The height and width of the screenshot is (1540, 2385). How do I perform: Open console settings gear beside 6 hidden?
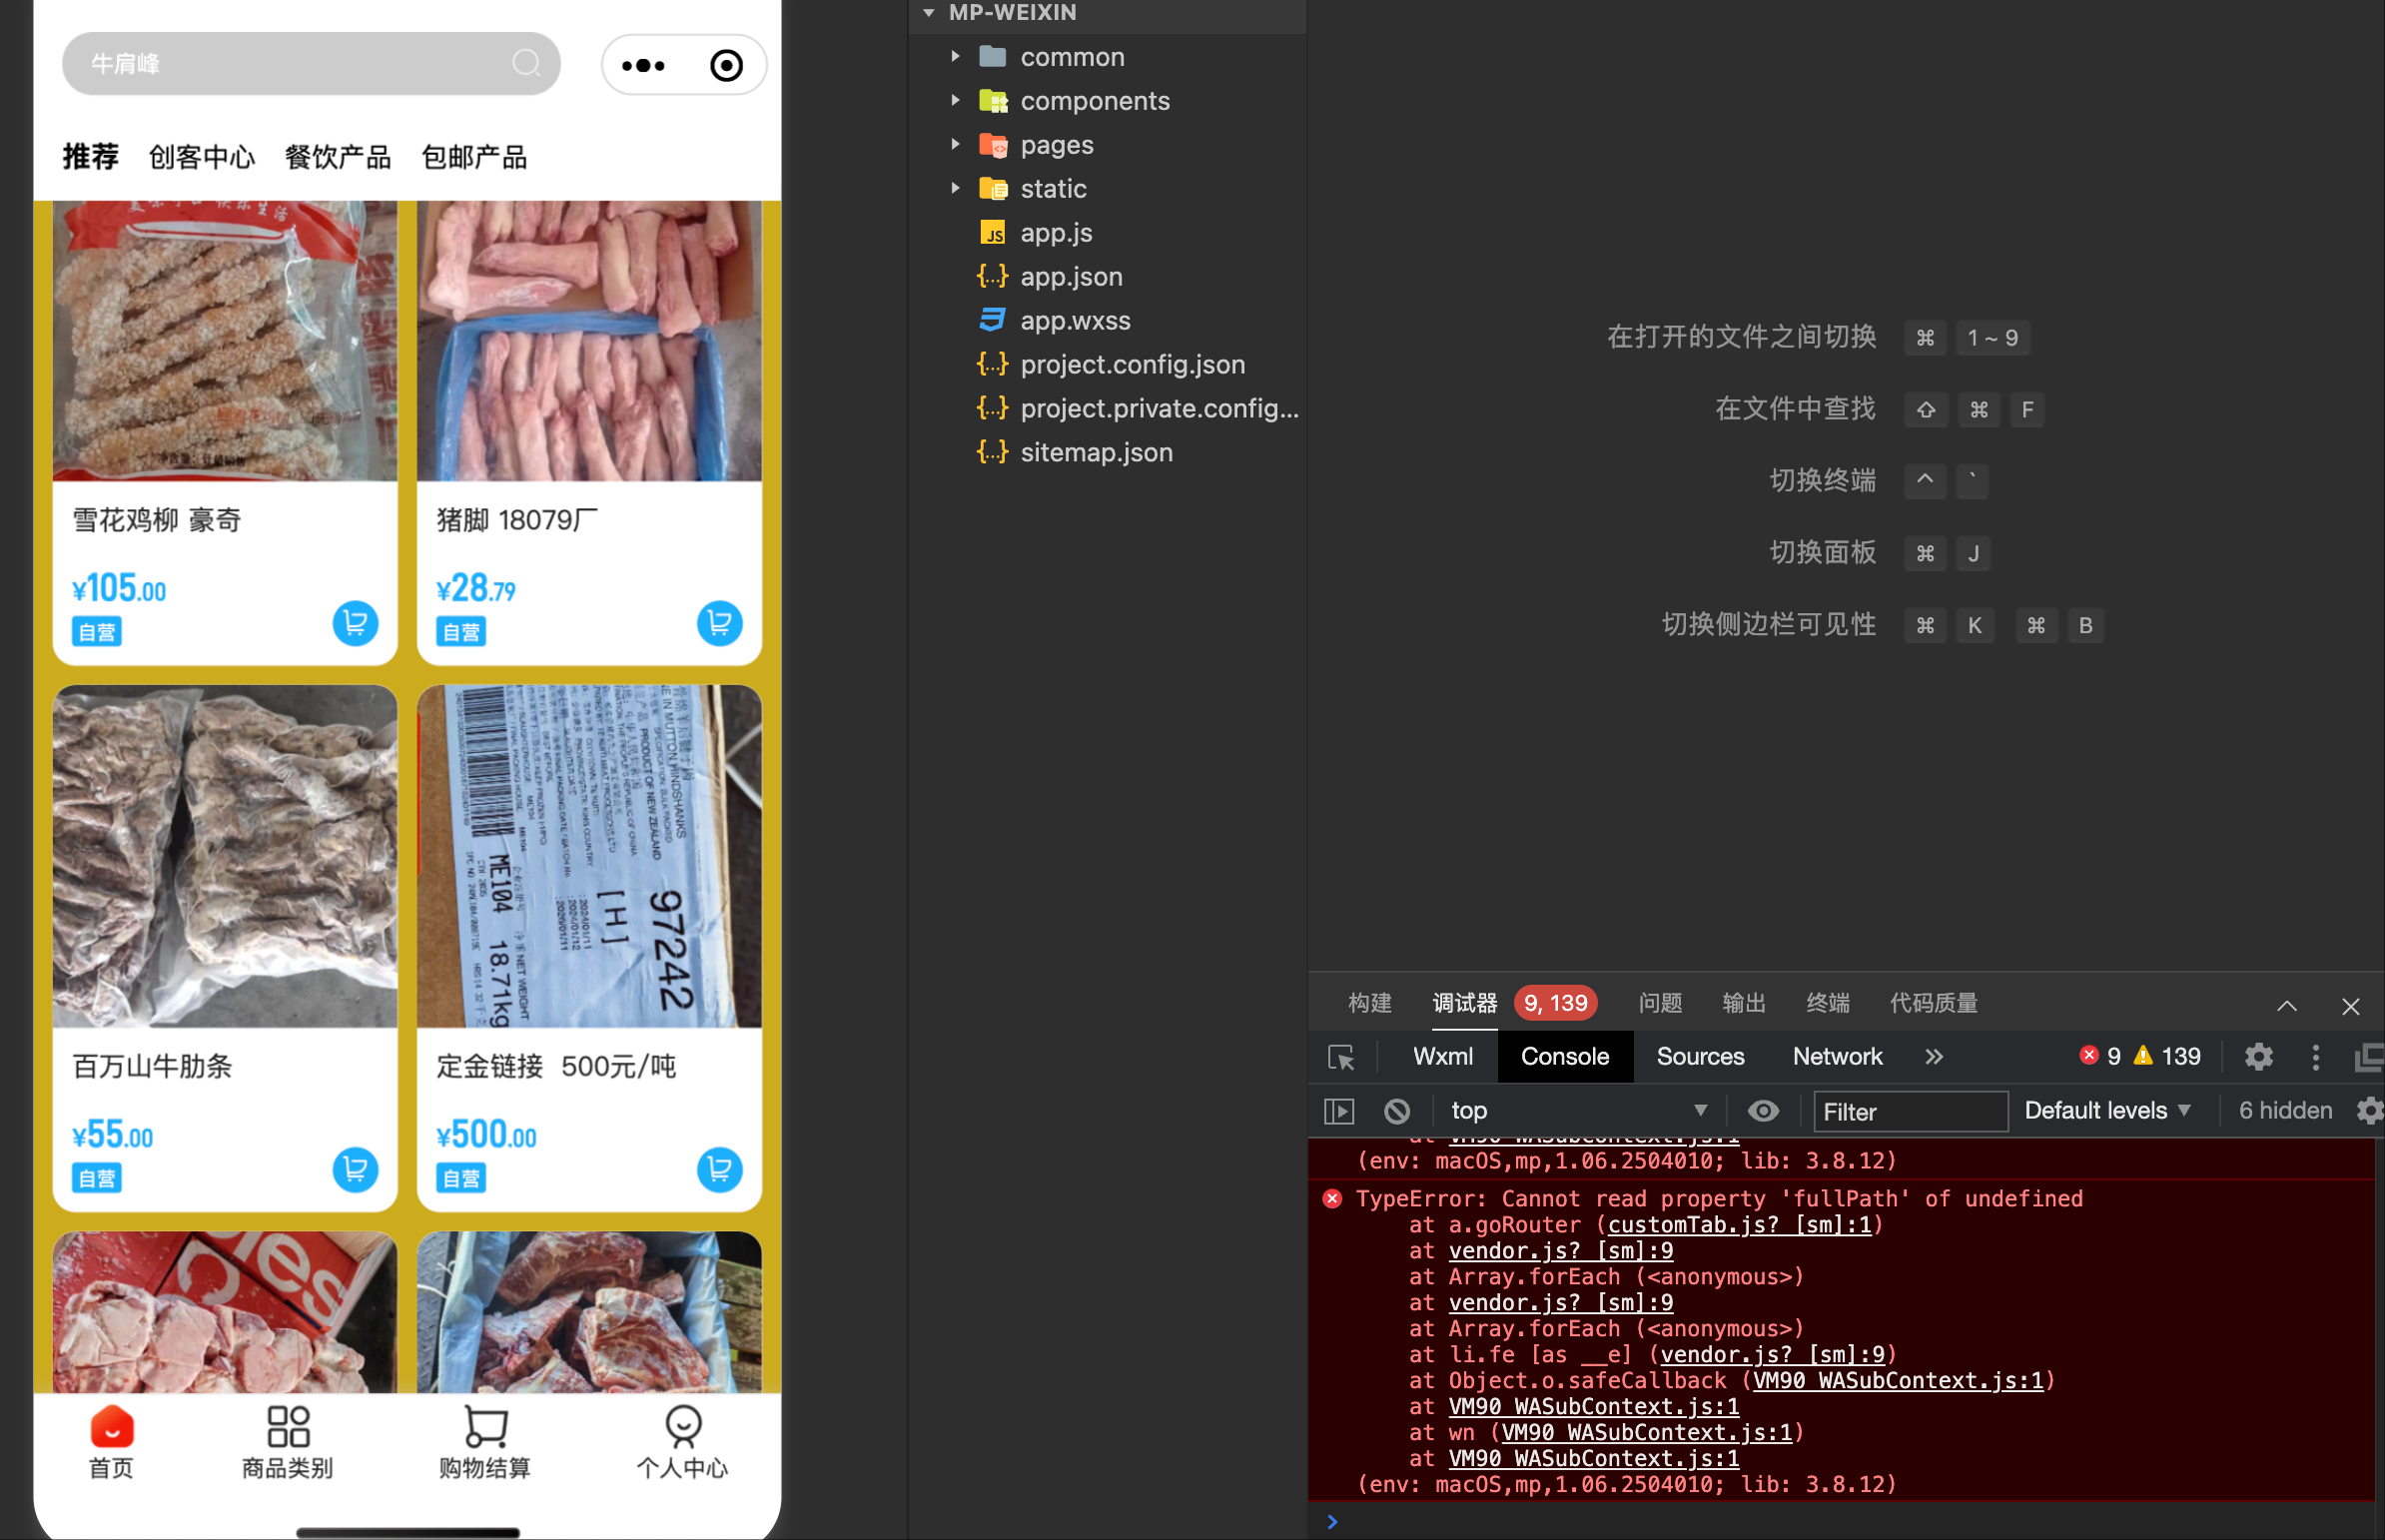(x=2370, y=1111)
